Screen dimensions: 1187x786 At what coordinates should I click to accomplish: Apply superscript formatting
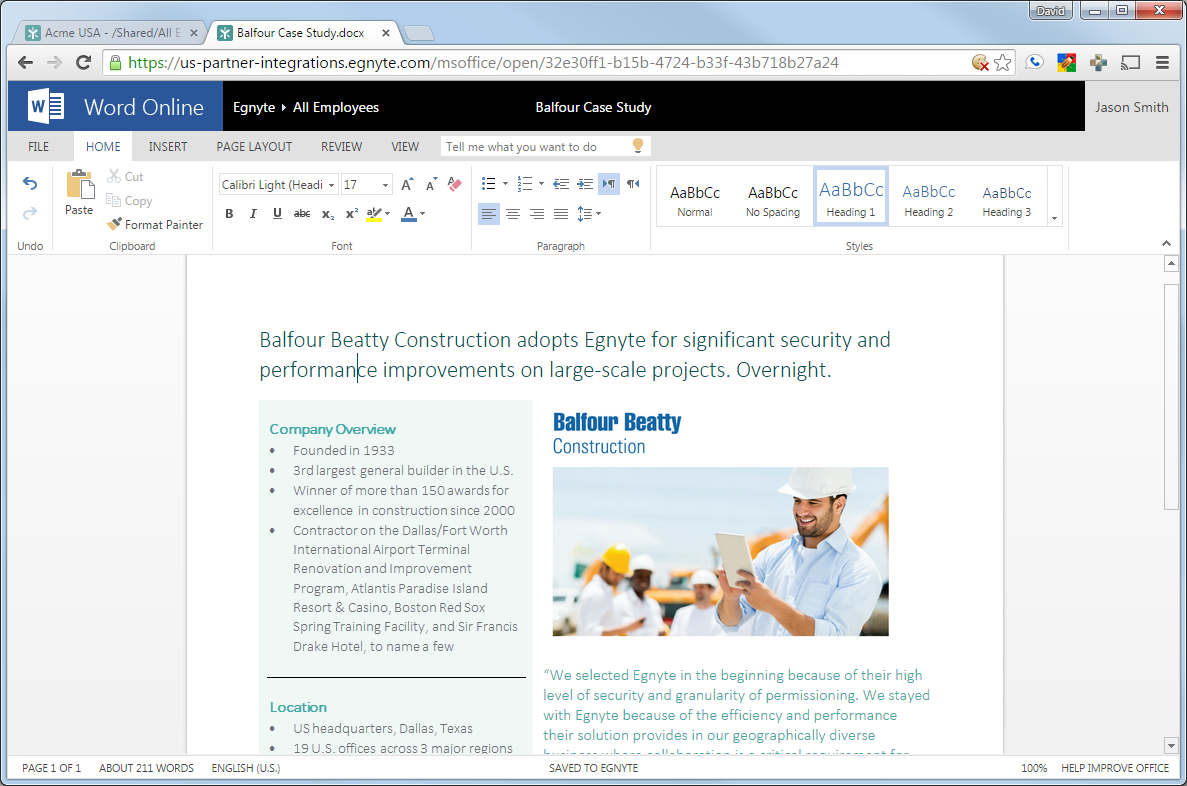tap(351, 214)
